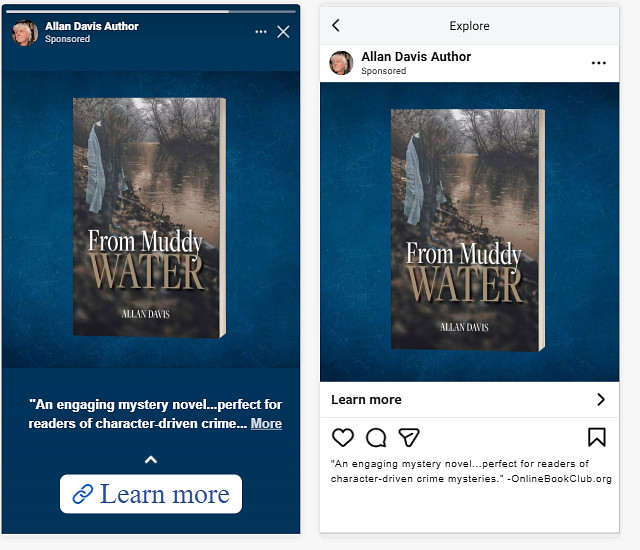Image resolution: width=640 pixels, height=550 pixels.
Task: Click the story progress bar at the top
Action: pyautogui.click(x=150, y=11)
